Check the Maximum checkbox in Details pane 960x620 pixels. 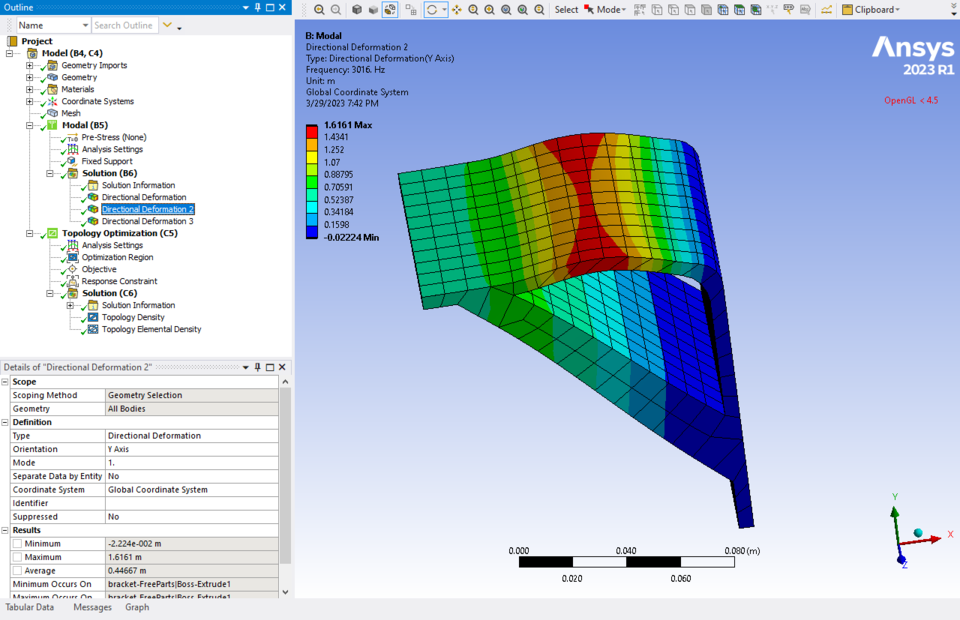pos(17,557)
